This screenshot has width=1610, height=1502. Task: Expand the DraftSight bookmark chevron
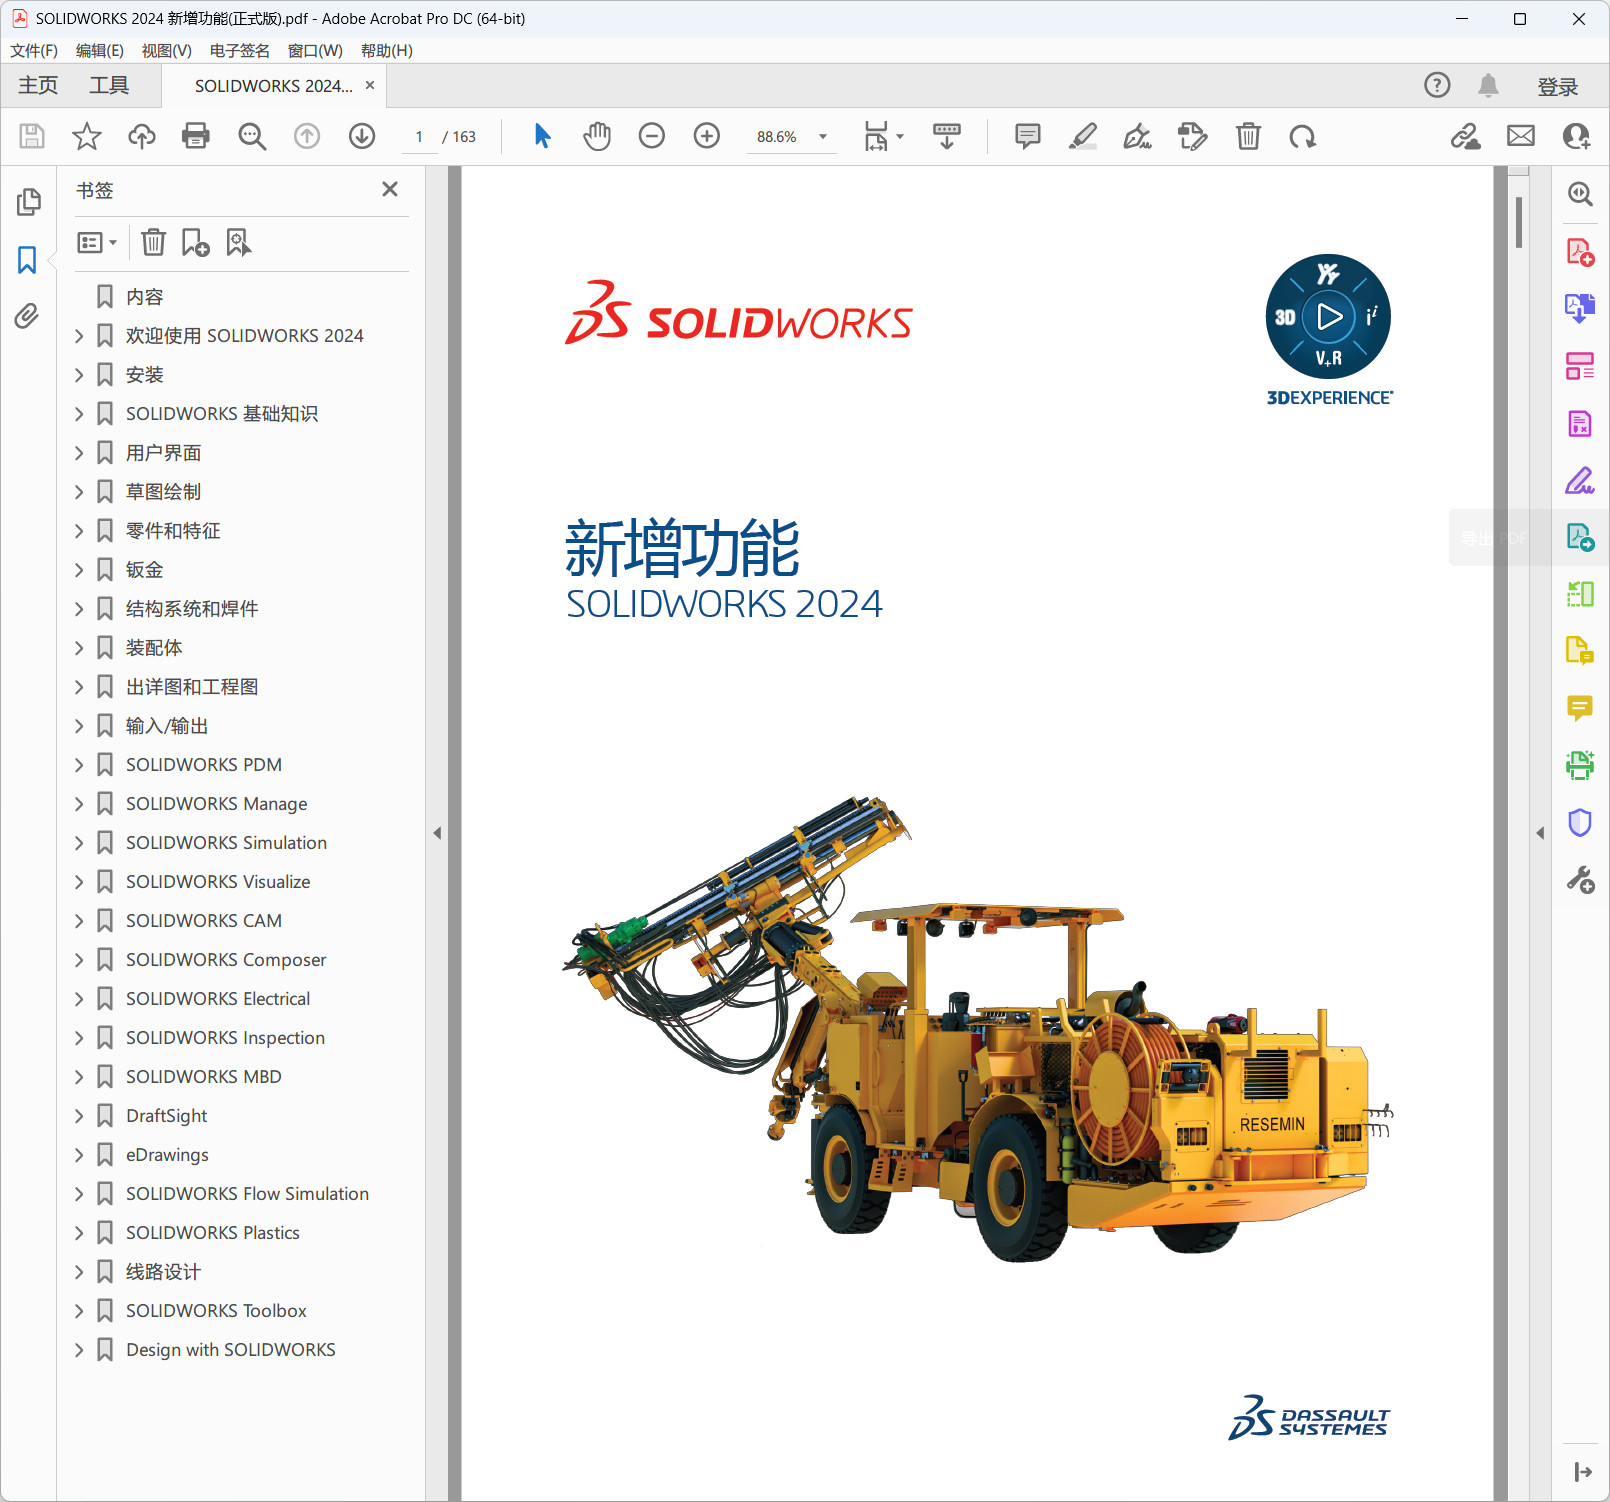(x=79, y=1116)
